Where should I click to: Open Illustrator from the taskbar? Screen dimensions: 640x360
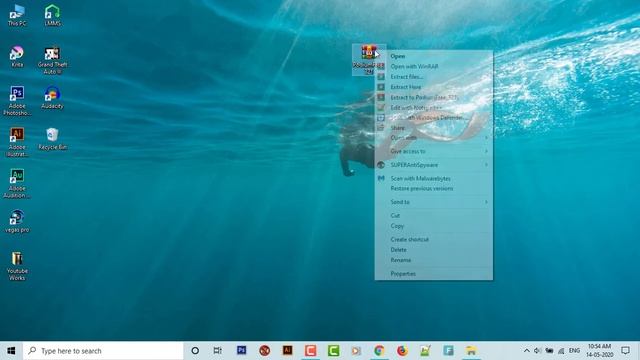(287, 350)
